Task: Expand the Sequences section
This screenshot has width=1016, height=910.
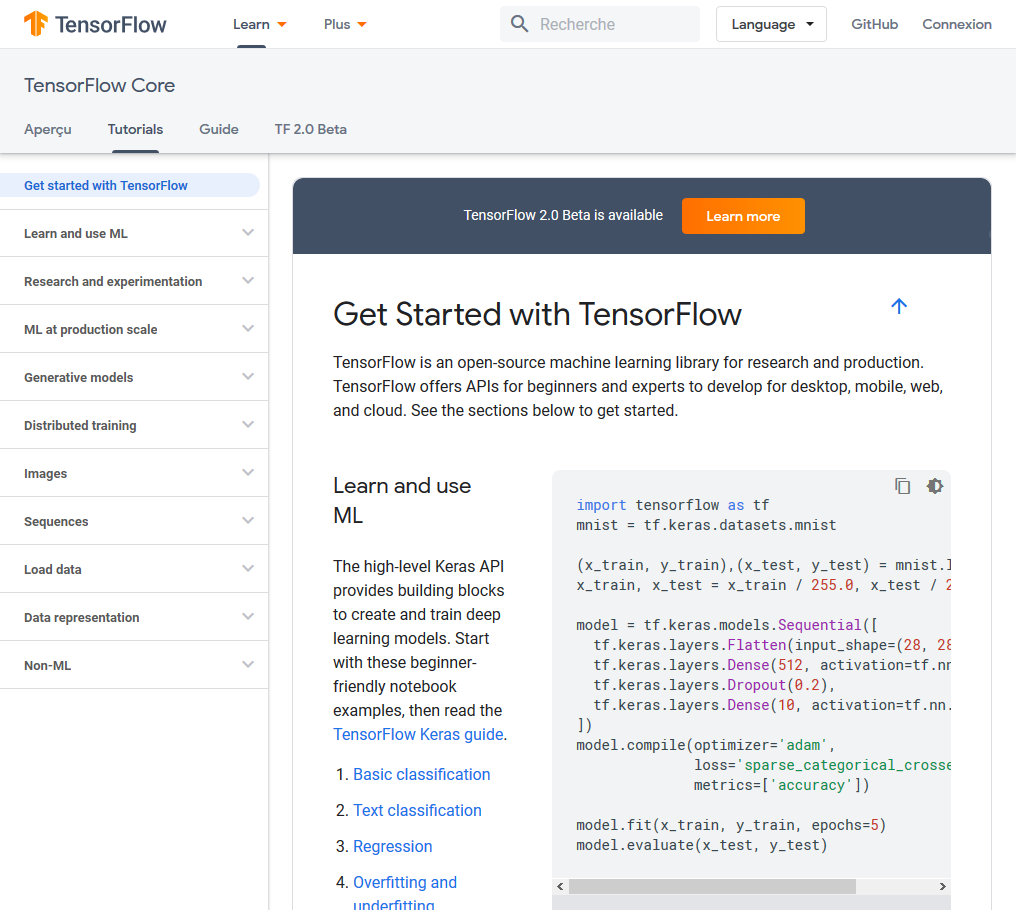Action: [134, 521]
